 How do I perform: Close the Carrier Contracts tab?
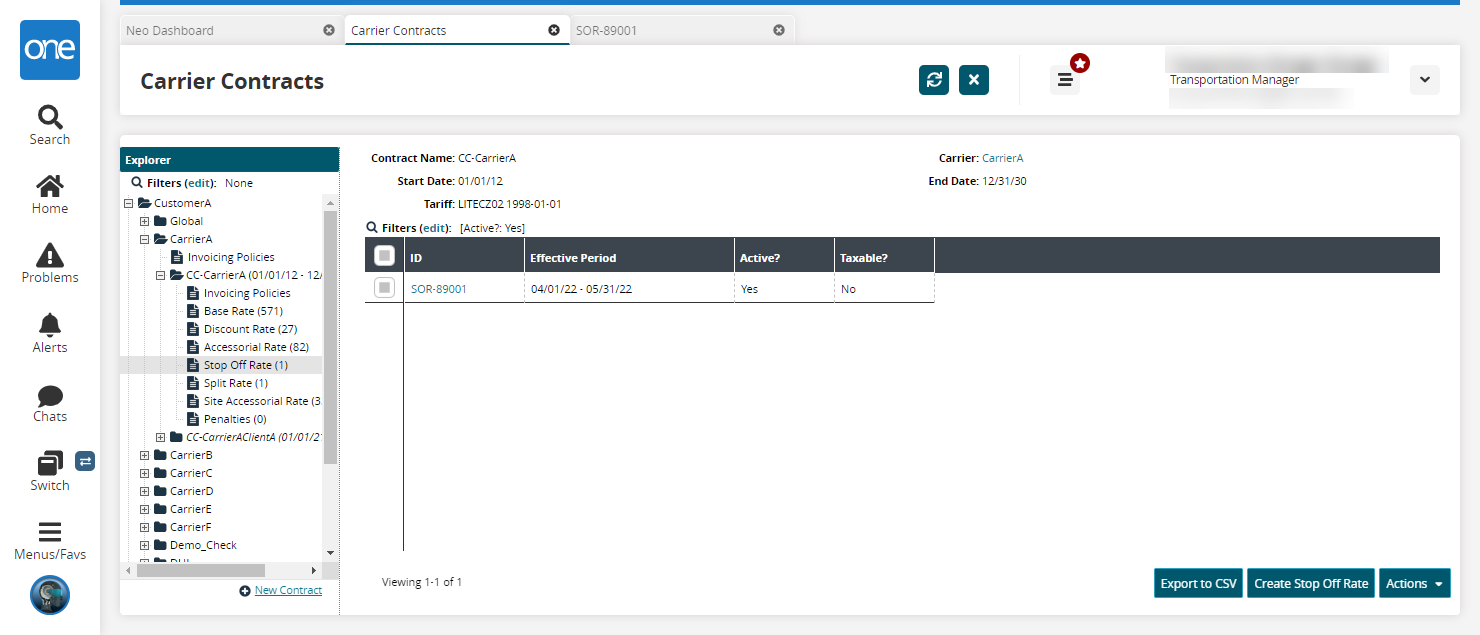pyautogui.click(x=554, y=30)
